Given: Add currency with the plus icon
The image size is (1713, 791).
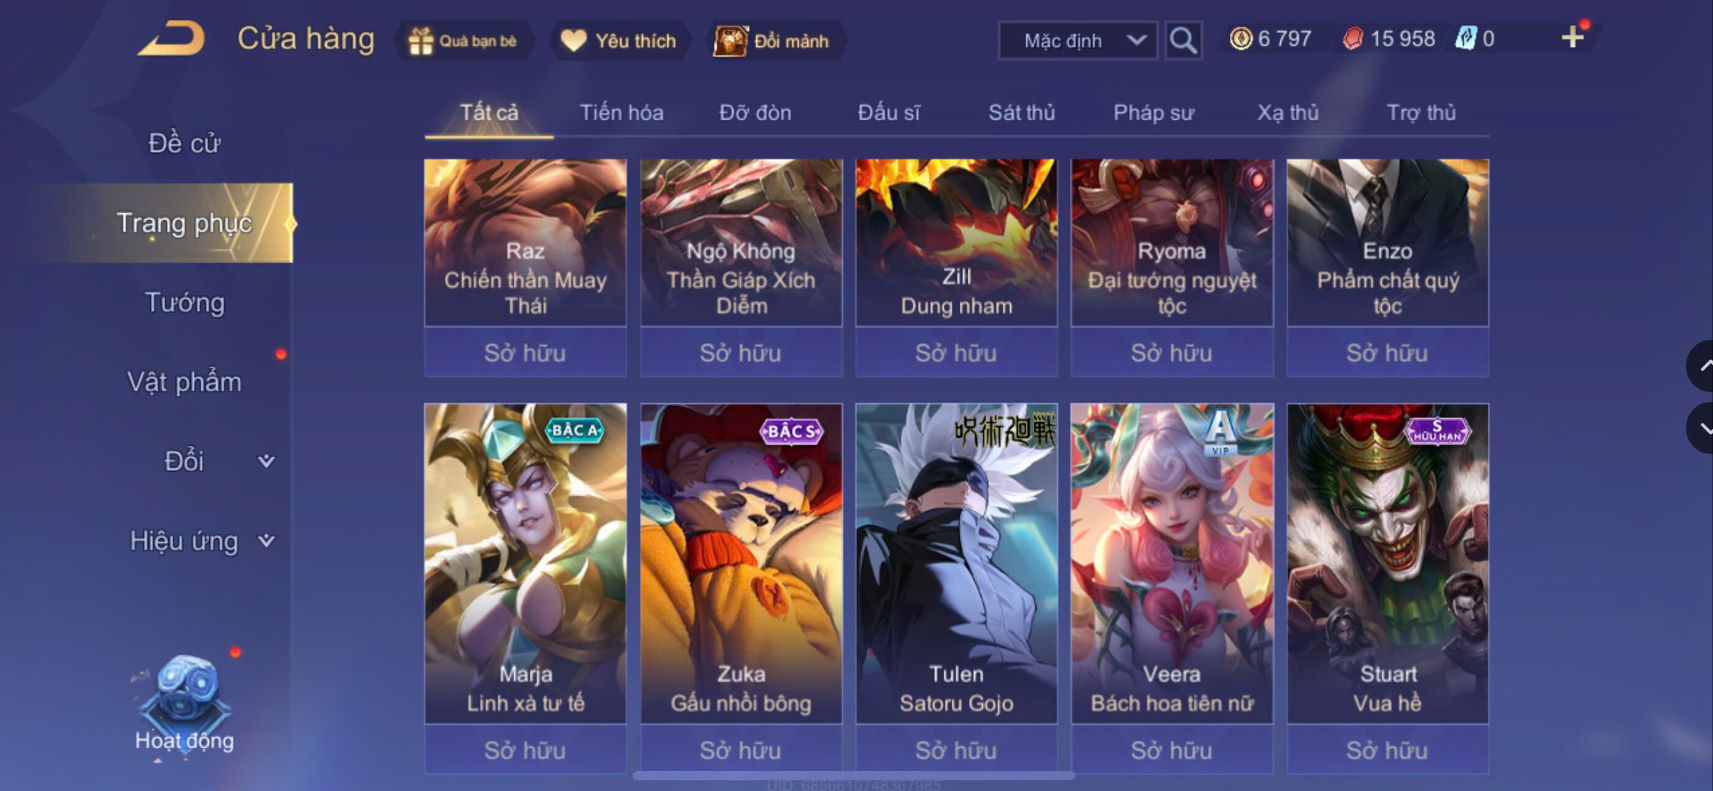Looking at the screenshot, I should [1572, 38].
